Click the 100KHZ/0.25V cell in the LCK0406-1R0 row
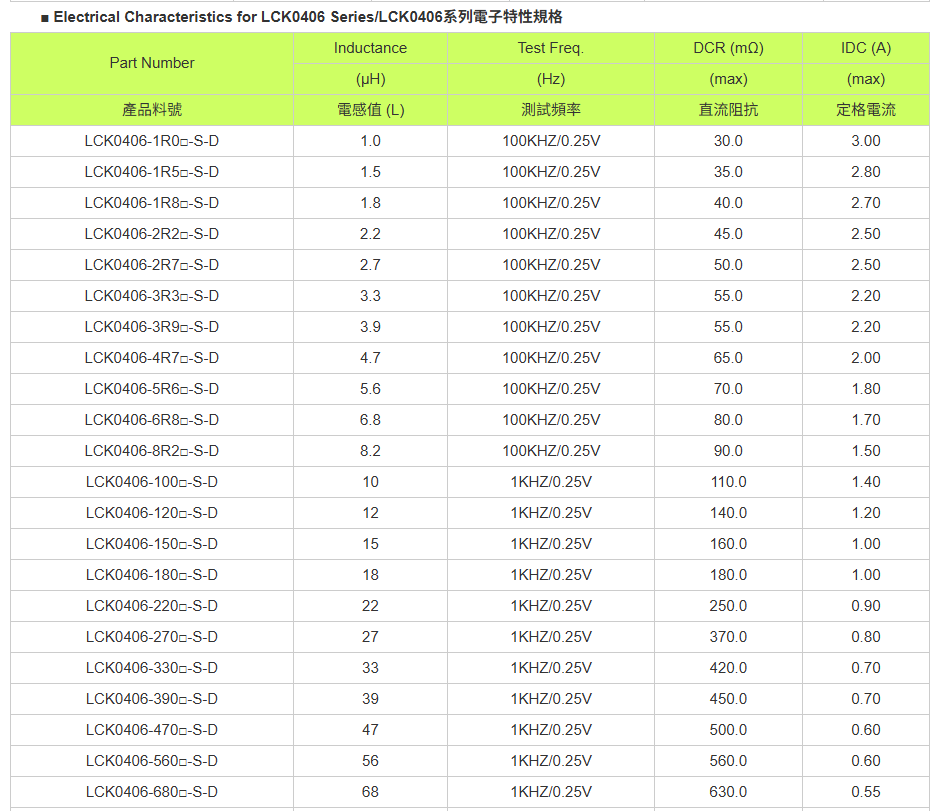The height and width of the screenshot is (811, 945). point(551,141)
